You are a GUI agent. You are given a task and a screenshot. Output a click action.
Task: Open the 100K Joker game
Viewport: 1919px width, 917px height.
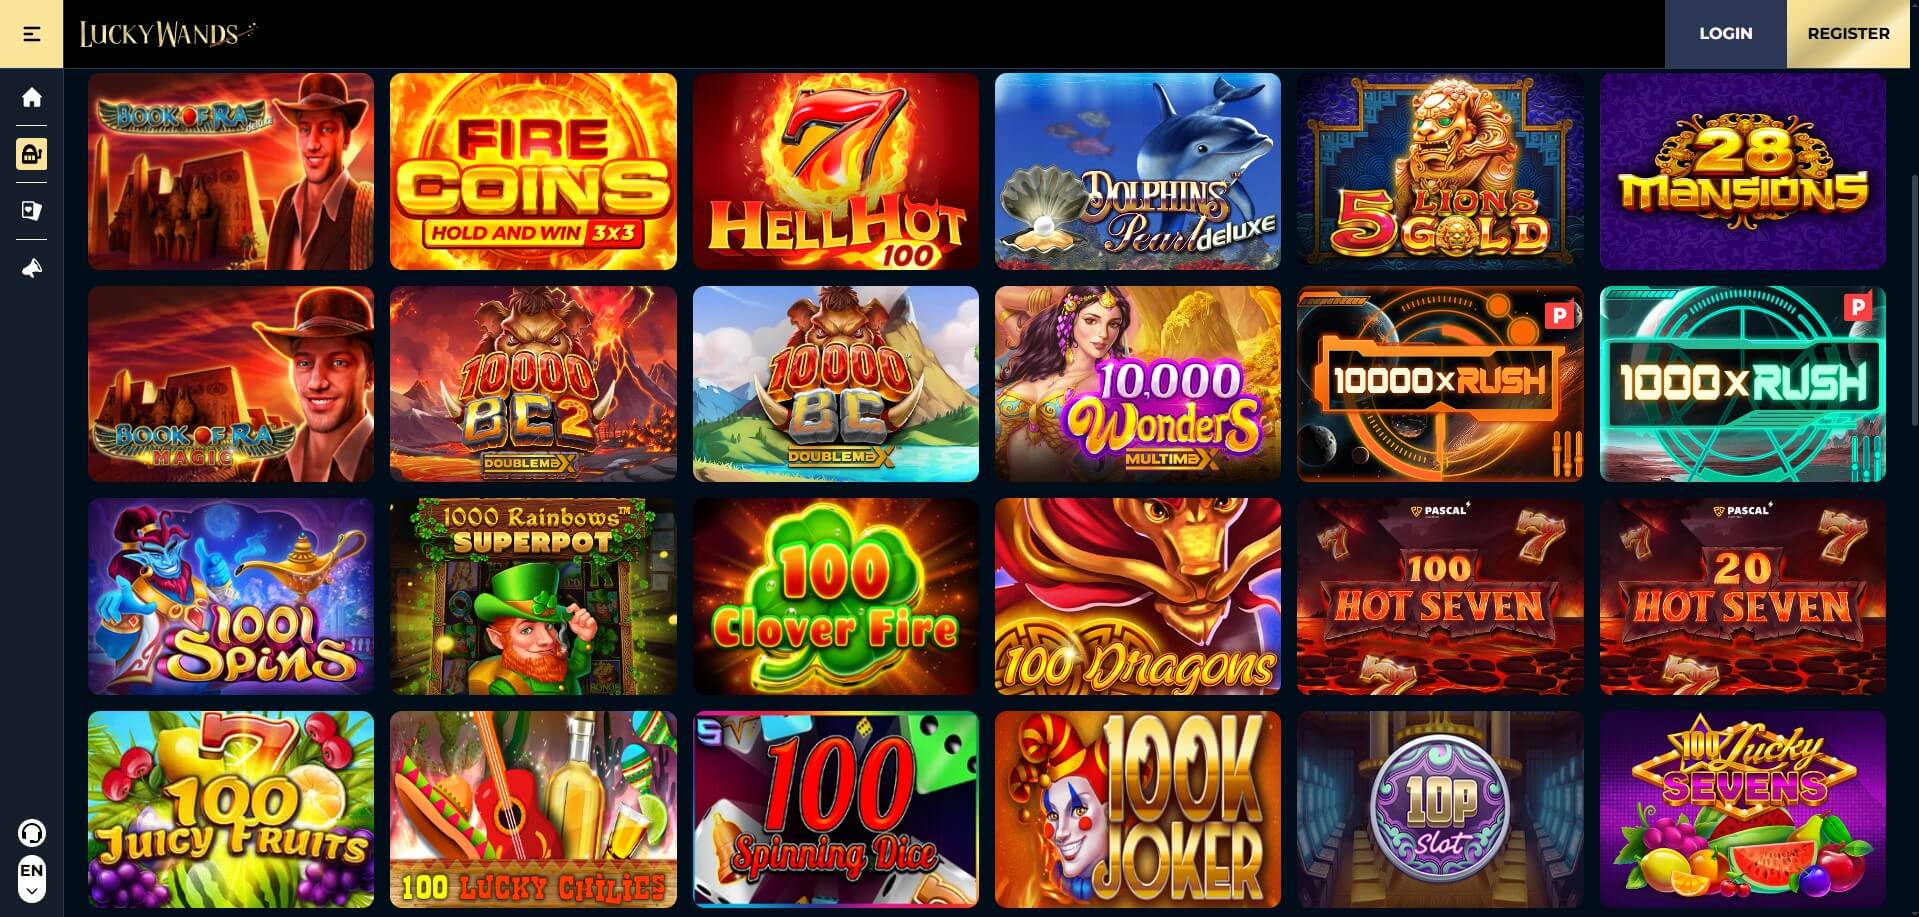(x=1137, y=810)
